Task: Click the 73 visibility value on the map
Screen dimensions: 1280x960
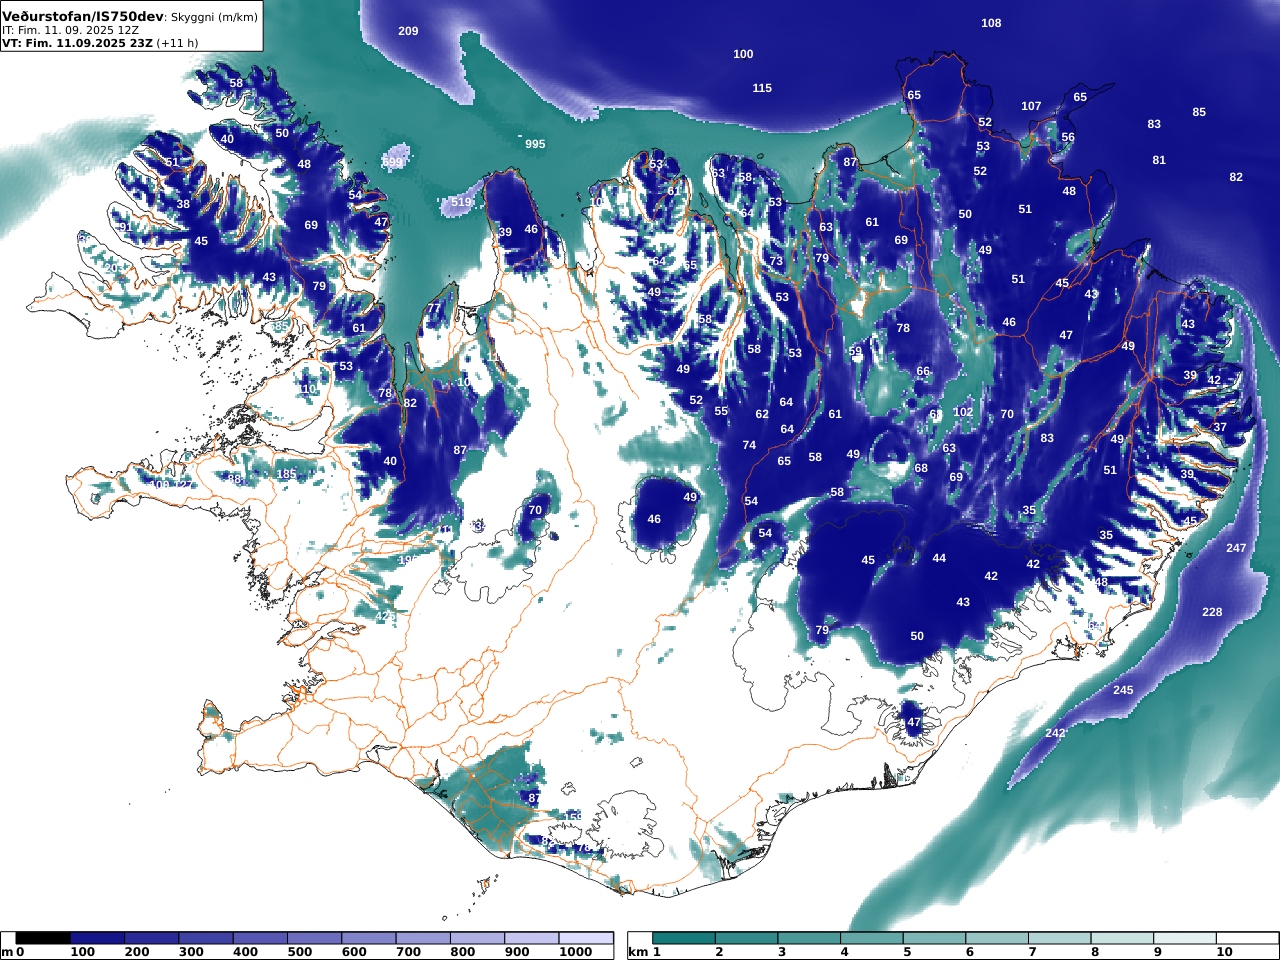Action: (x=776, y=261)
